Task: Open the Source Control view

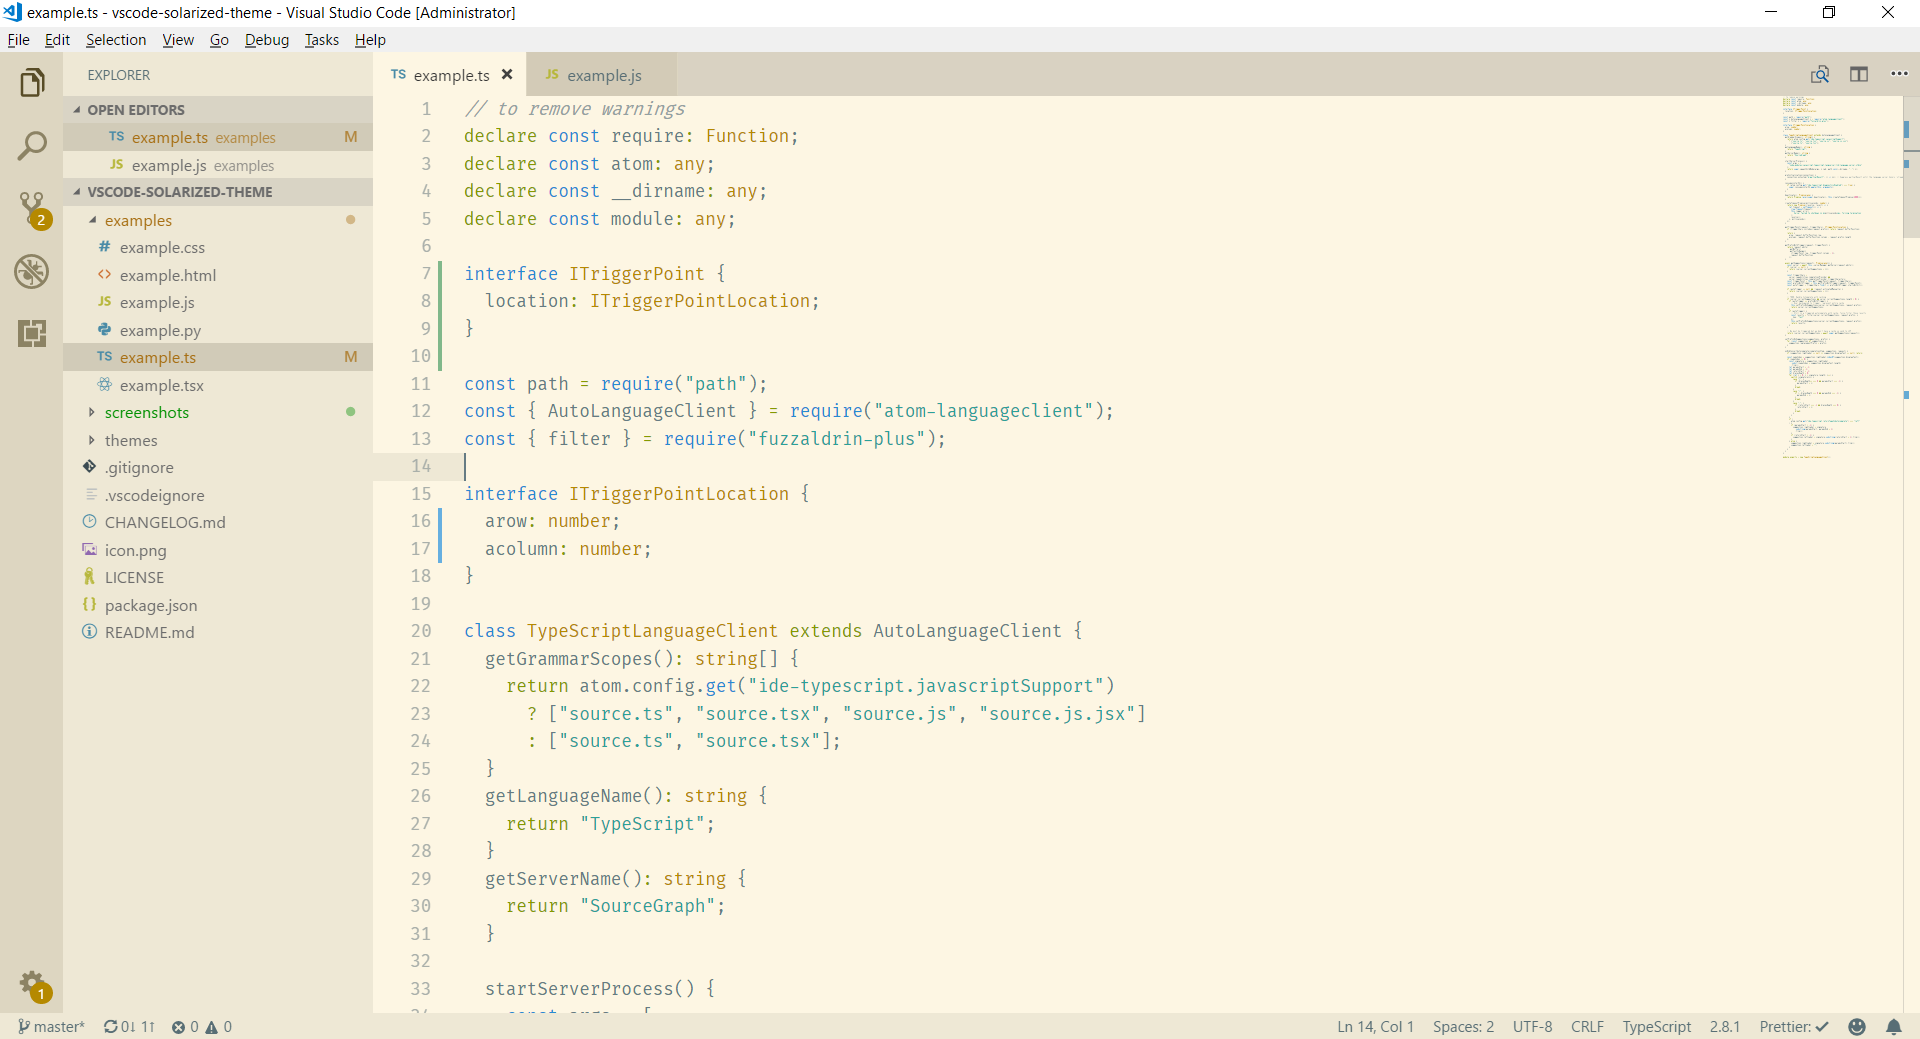Action: click(33, 208)
